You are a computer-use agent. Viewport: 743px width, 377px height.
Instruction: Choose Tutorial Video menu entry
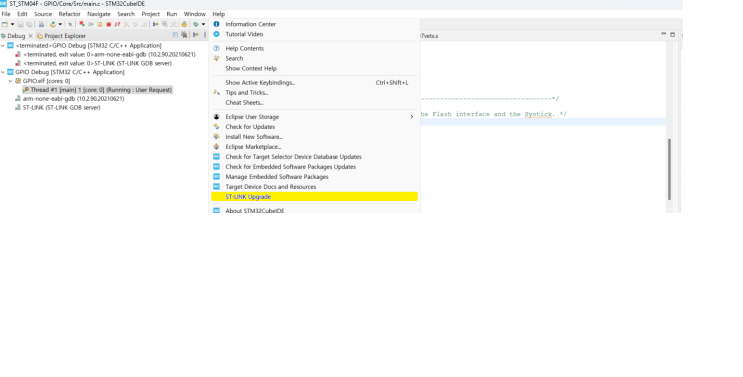tap(314, 34)
